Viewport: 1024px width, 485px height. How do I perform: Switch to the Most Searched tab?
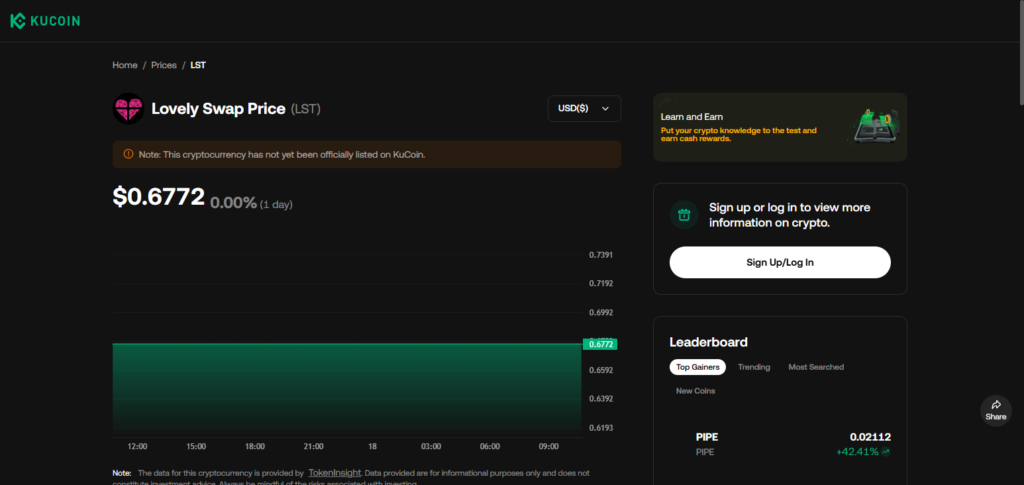816,367
